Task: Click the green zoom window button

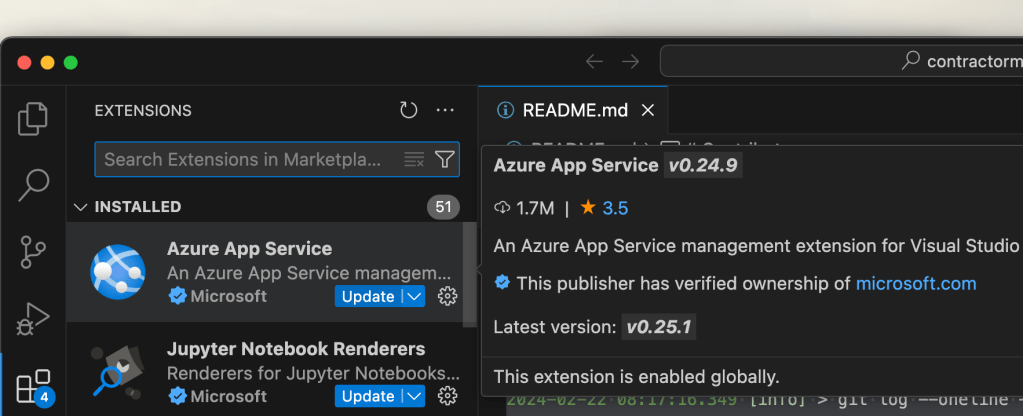Action: (x=70, y=63)
